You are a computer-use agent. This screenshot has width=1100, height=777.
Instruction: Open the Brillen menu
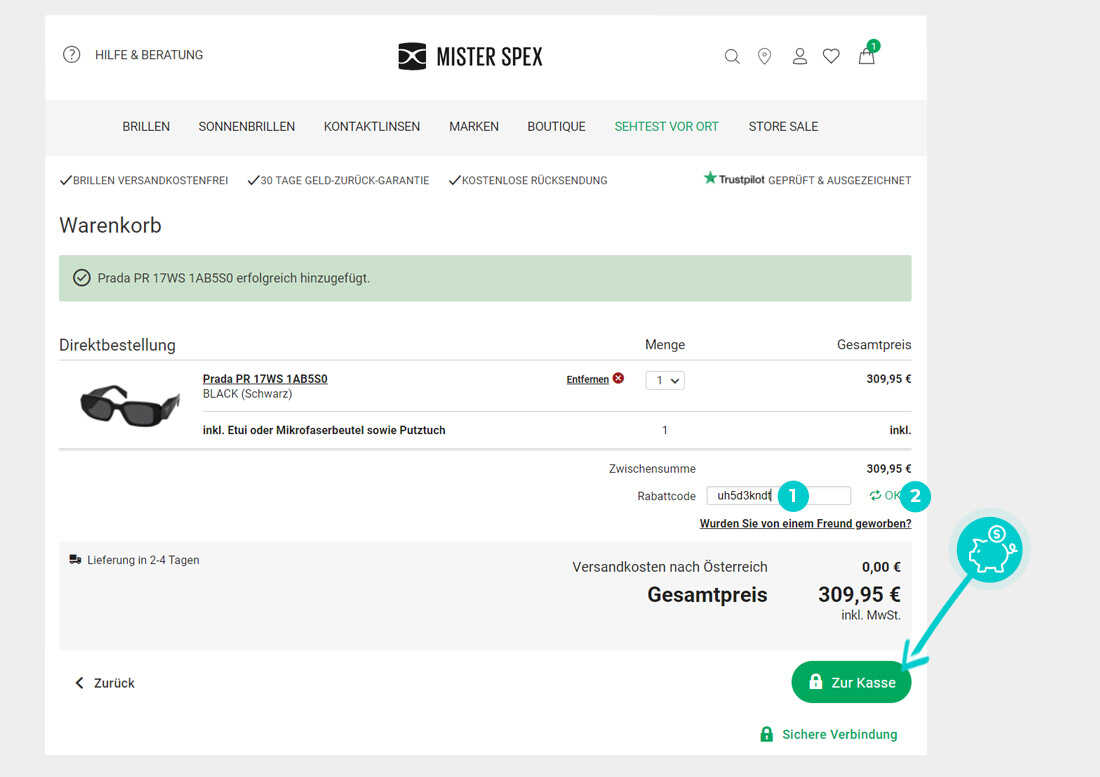(x=146, y=127)
